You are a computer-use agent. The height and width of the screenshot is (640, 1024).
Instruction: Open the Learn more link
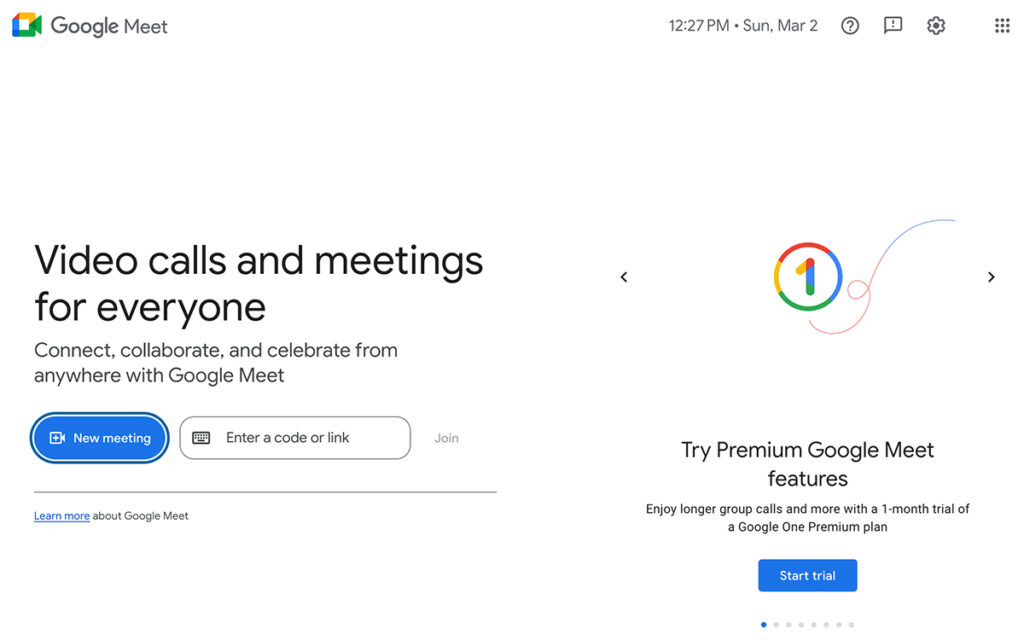pyautogui.click(x=61, y=515)
